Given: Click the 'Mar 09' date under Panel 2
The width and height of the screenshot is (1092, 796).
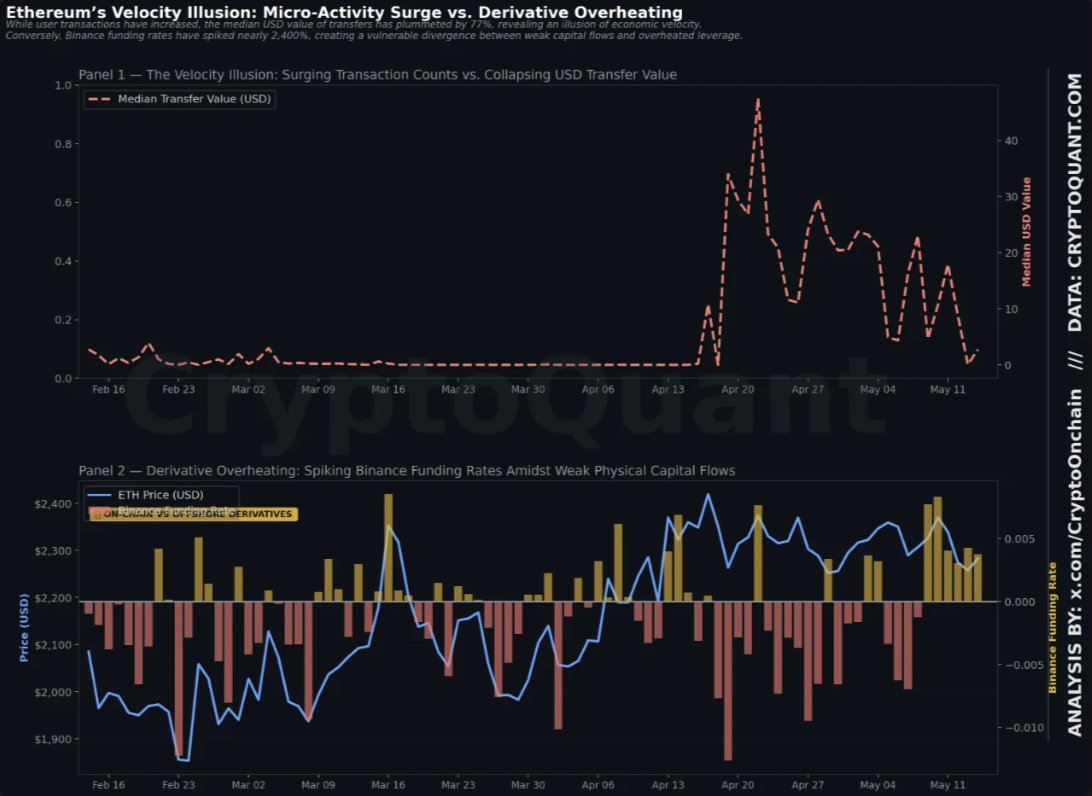Looking at the screenshot, I should (318, 785).
